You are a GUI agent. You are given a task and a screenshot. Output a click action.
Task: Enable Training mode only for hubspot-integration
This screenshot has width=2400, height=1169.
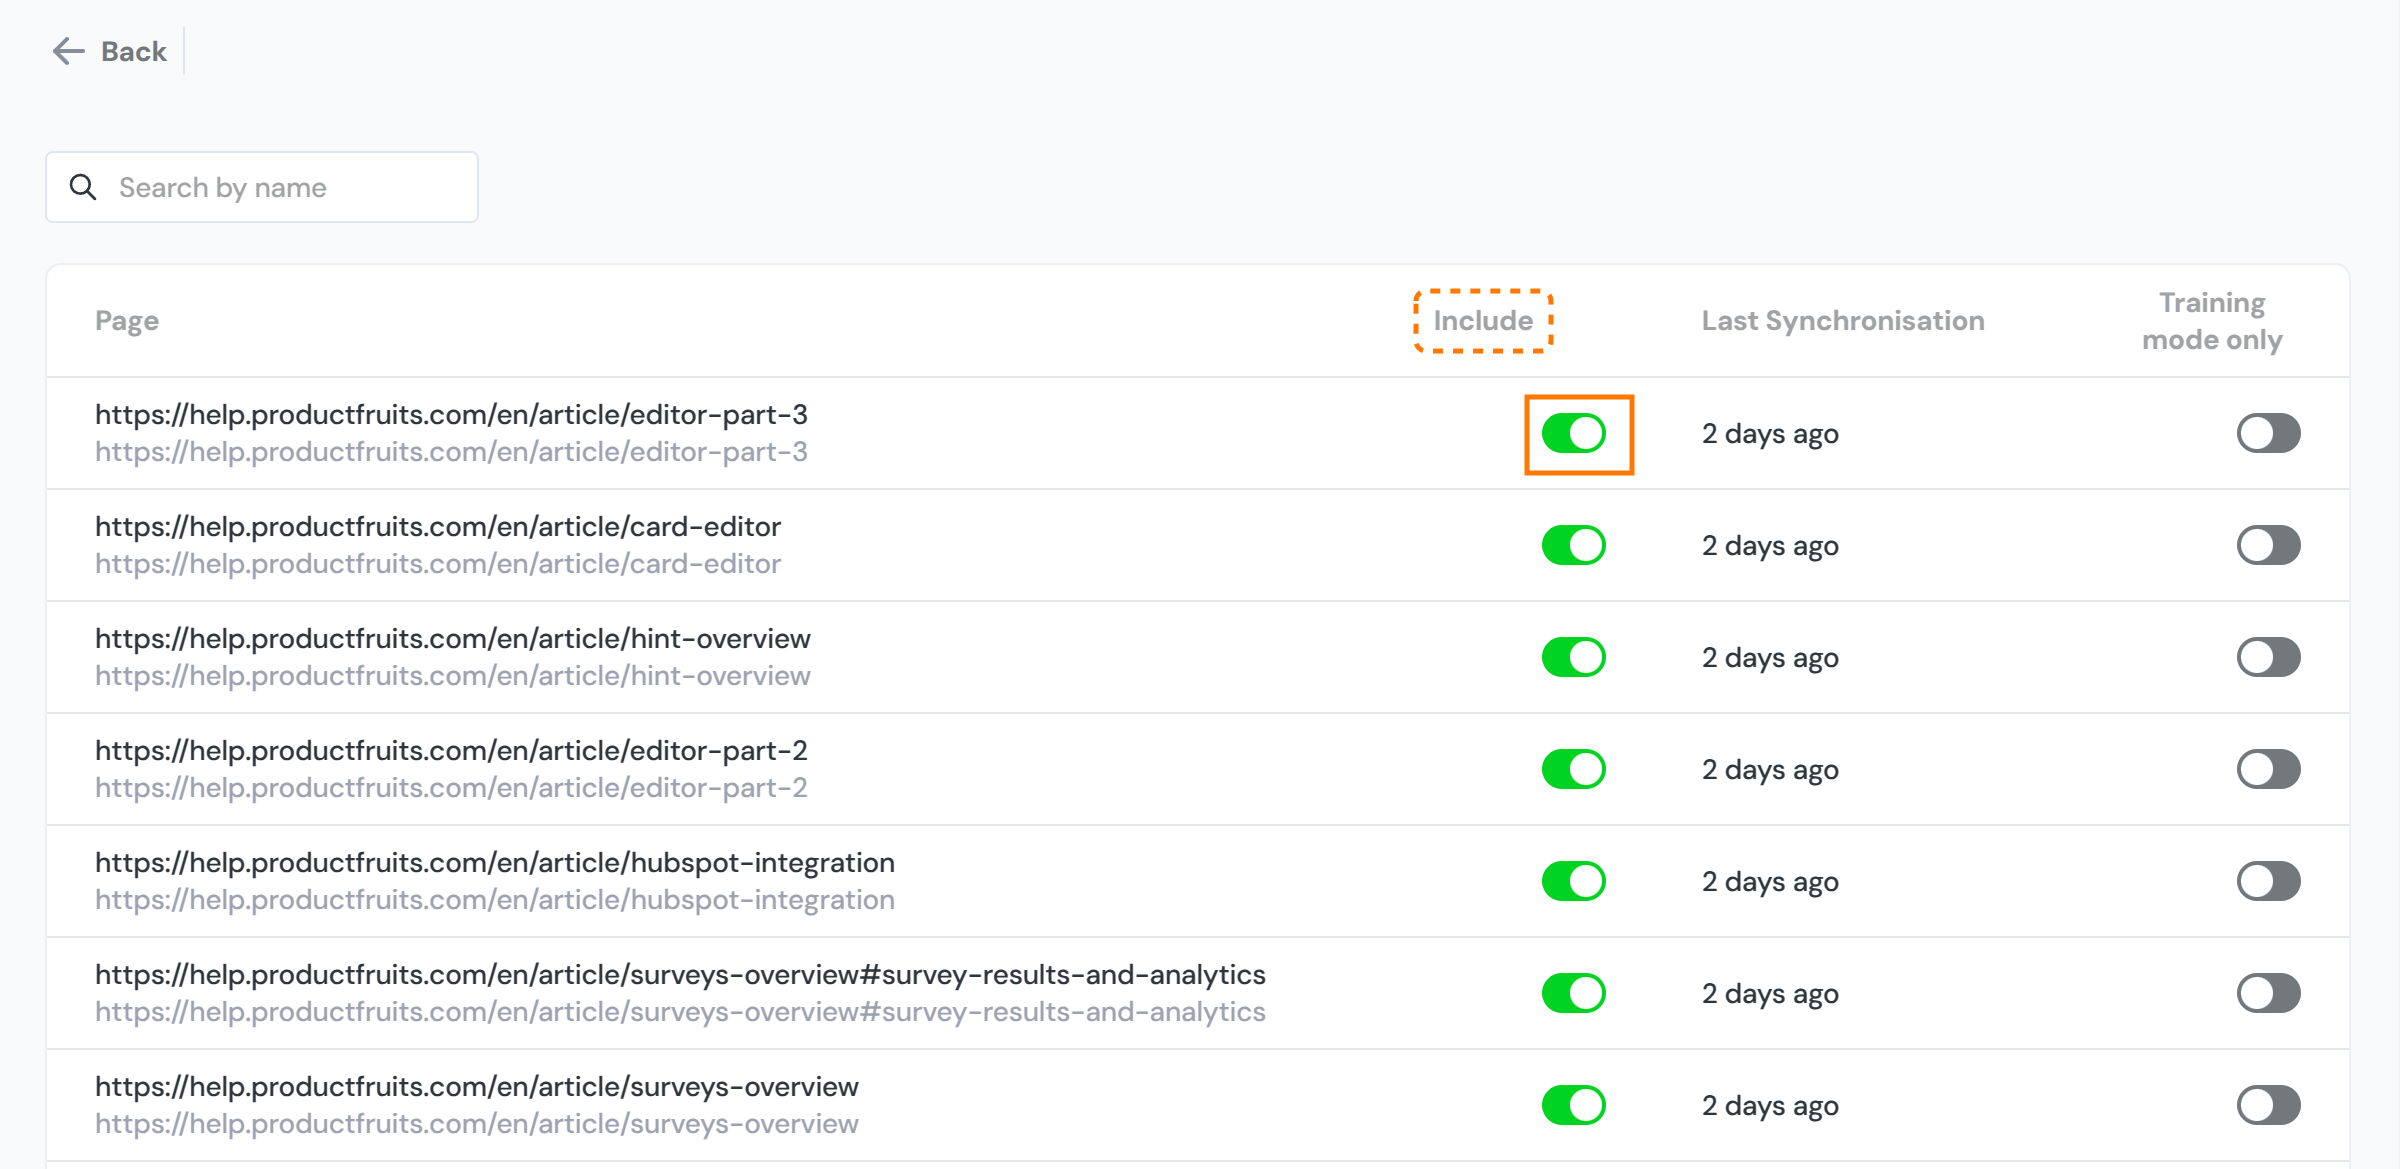coord(2268,881)
